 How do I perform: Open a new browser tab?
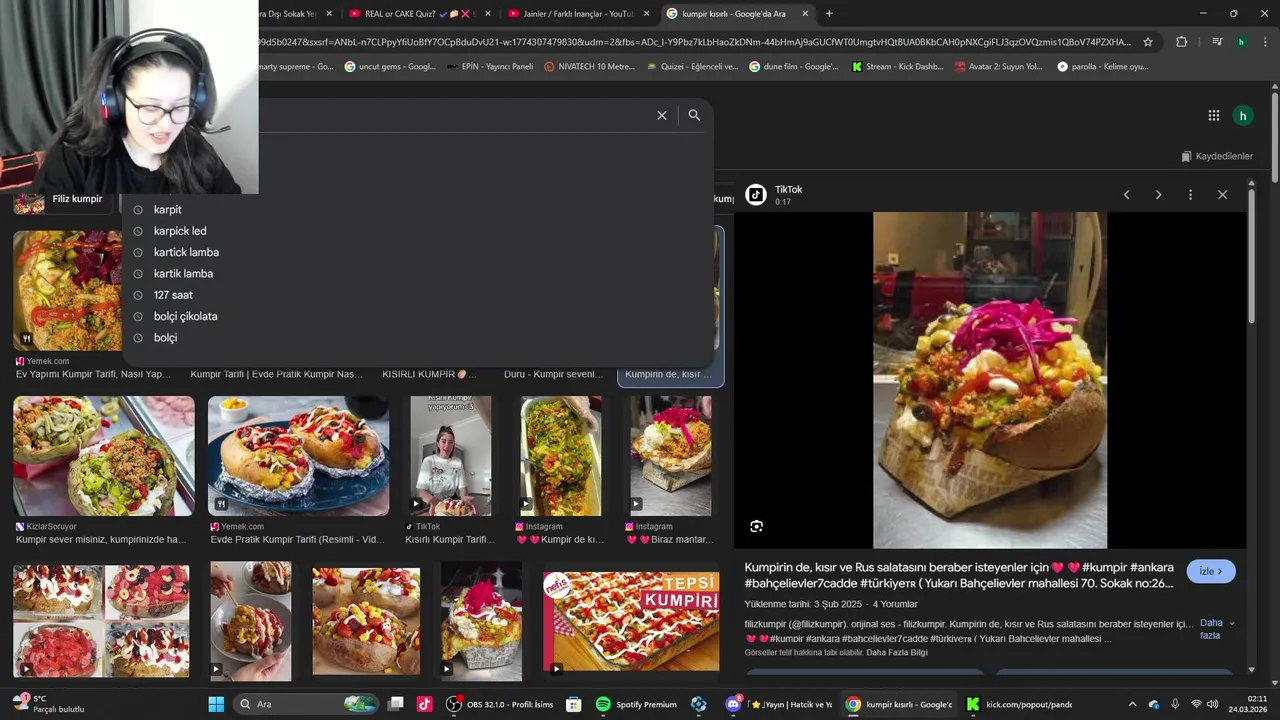click(x=829, y=14)
